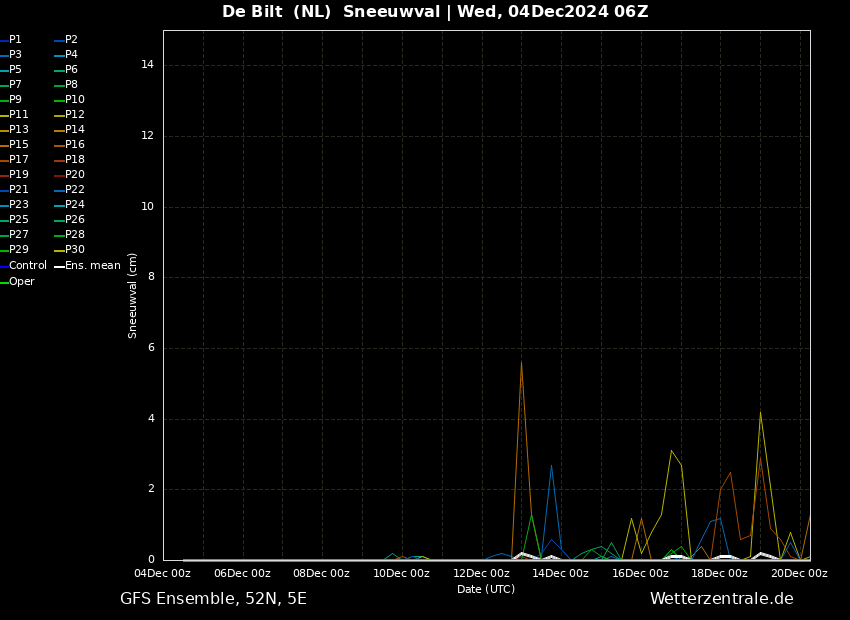Click the P1 legend entry
Viewport: 850px width, 620px height.
pyautogui.click(x=15, y=40)
